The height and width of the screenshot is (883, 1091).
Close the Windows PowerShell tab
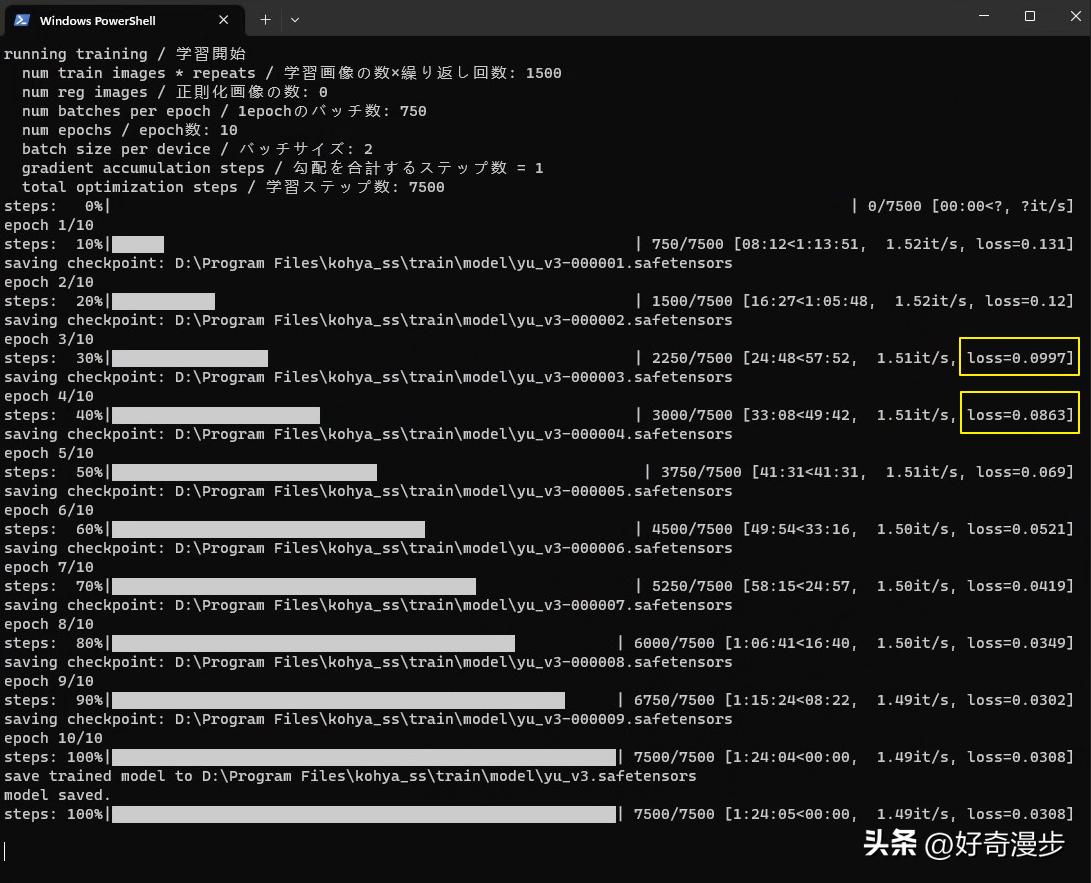coord(223,20)
